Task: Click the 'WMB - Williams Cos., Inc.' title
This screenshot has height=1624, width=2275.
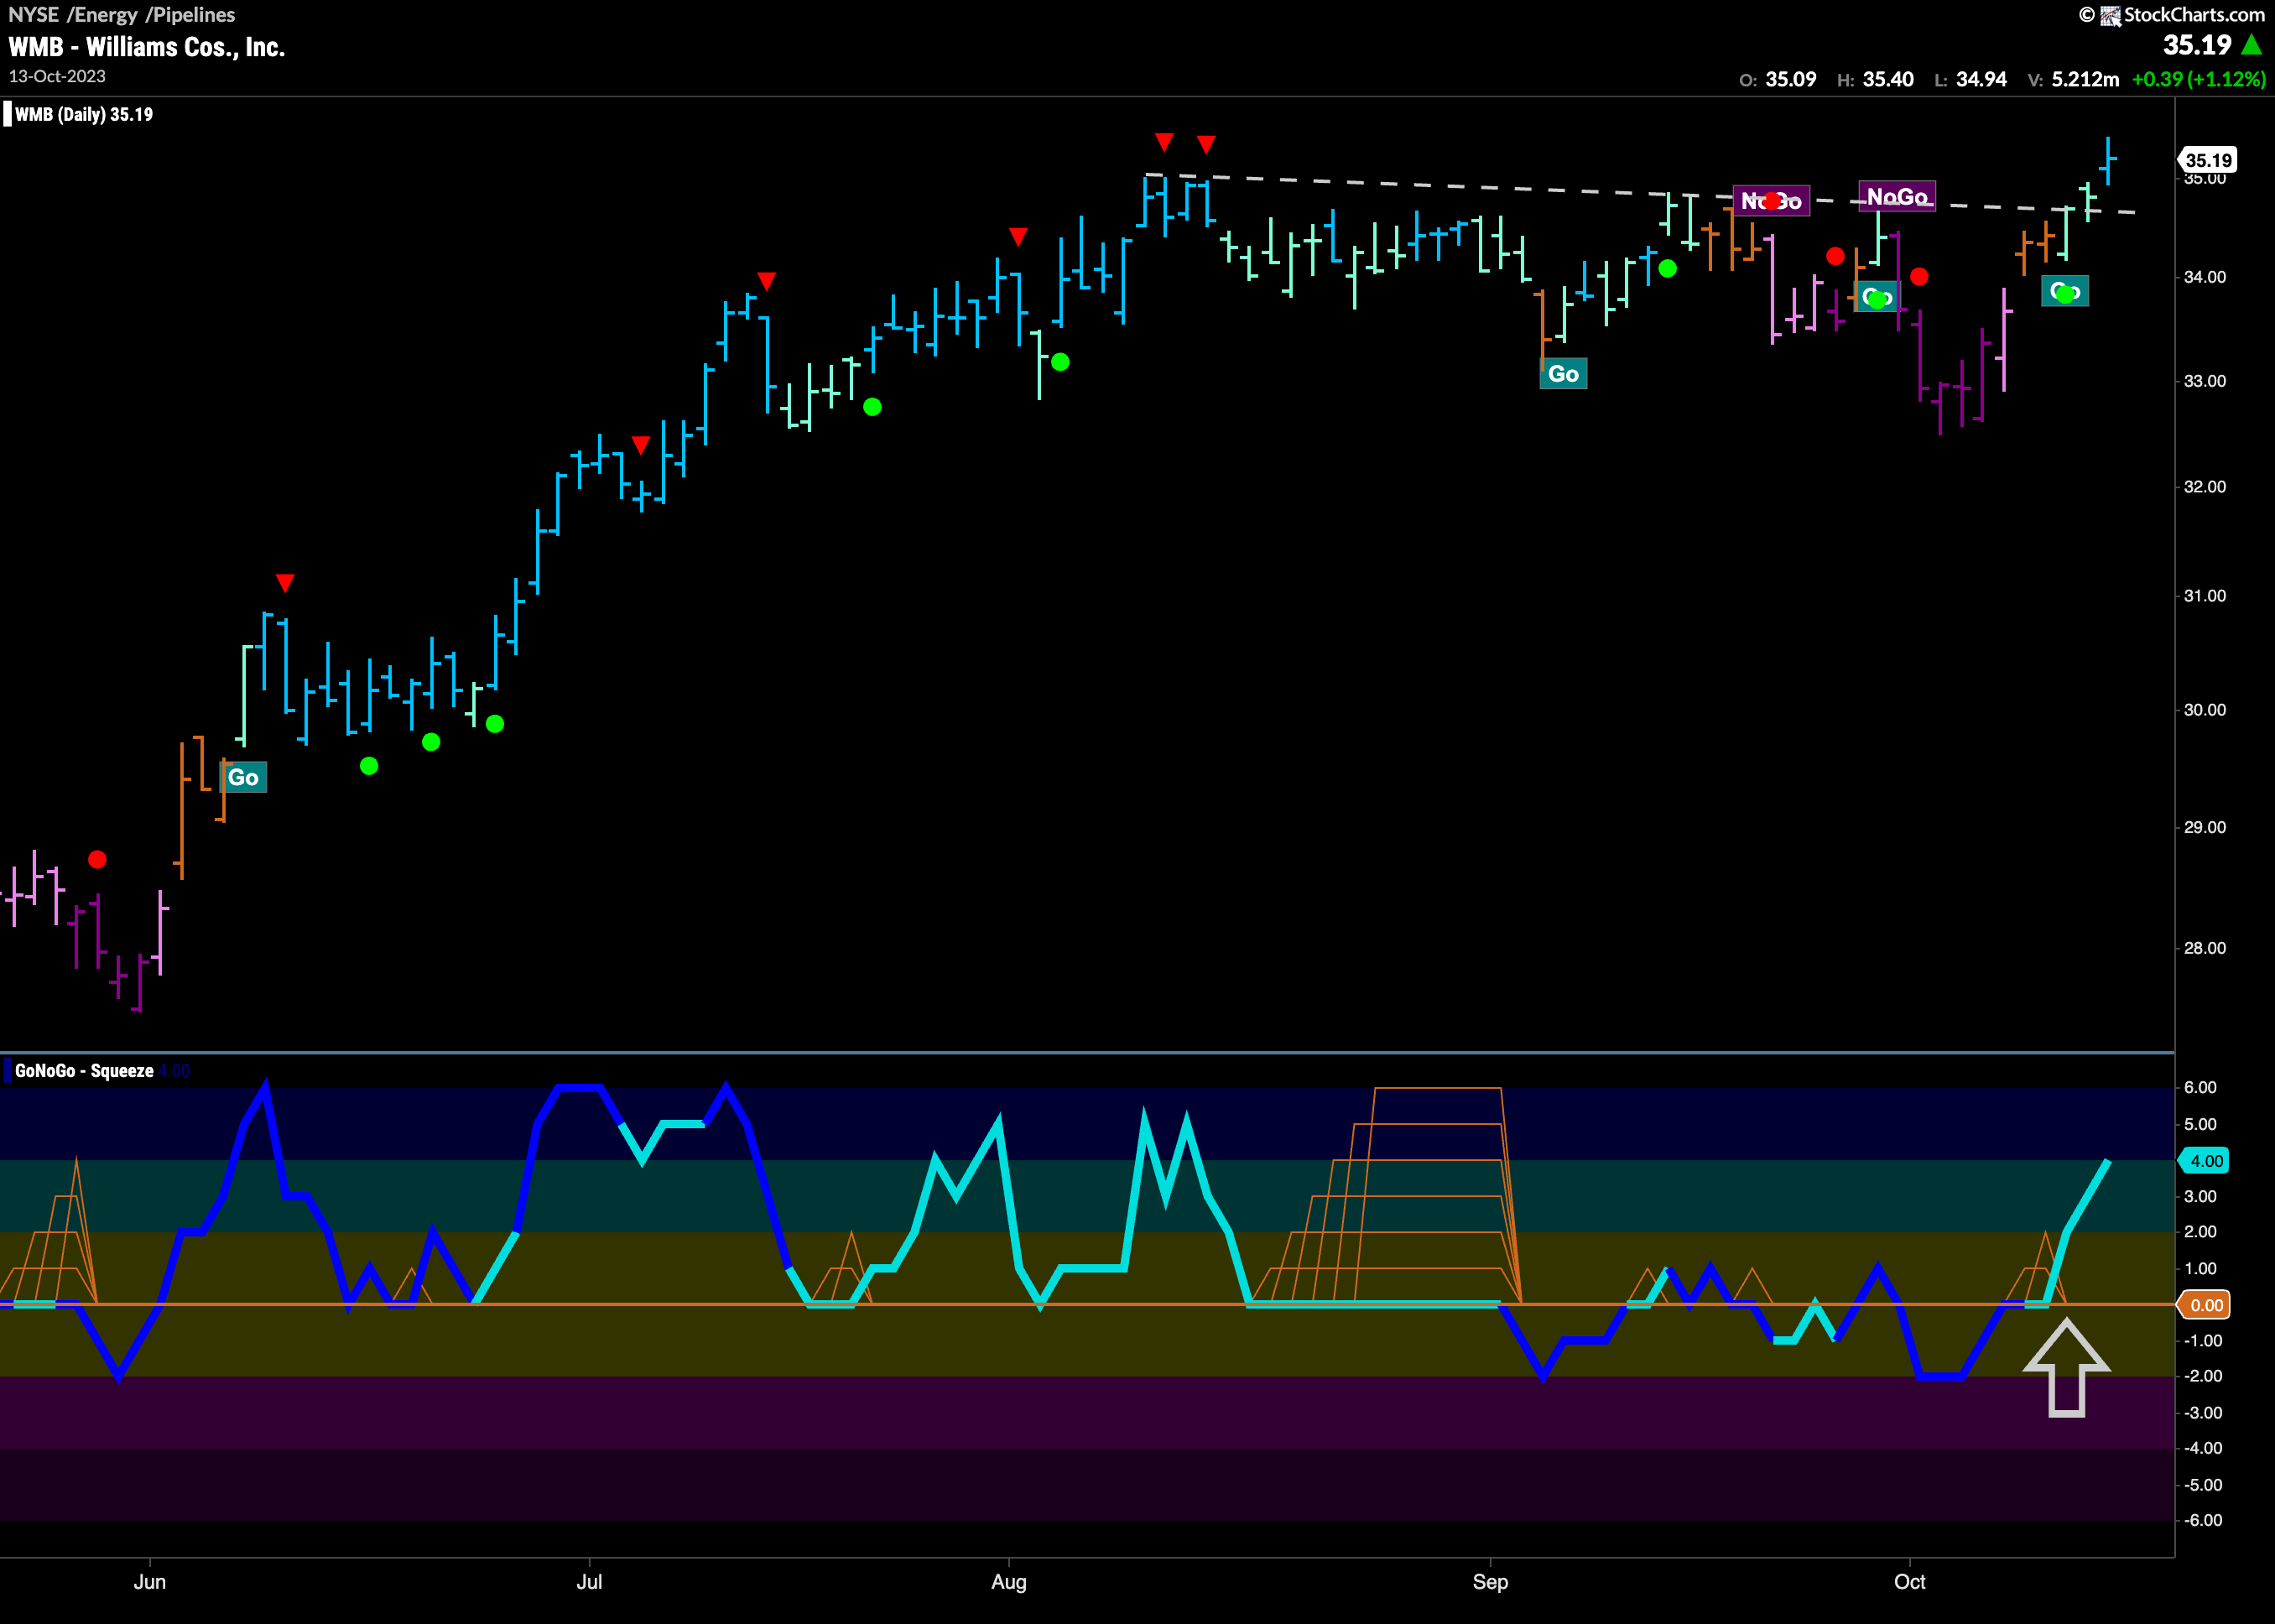Action: pyautogui.click(x=147, y=47)
